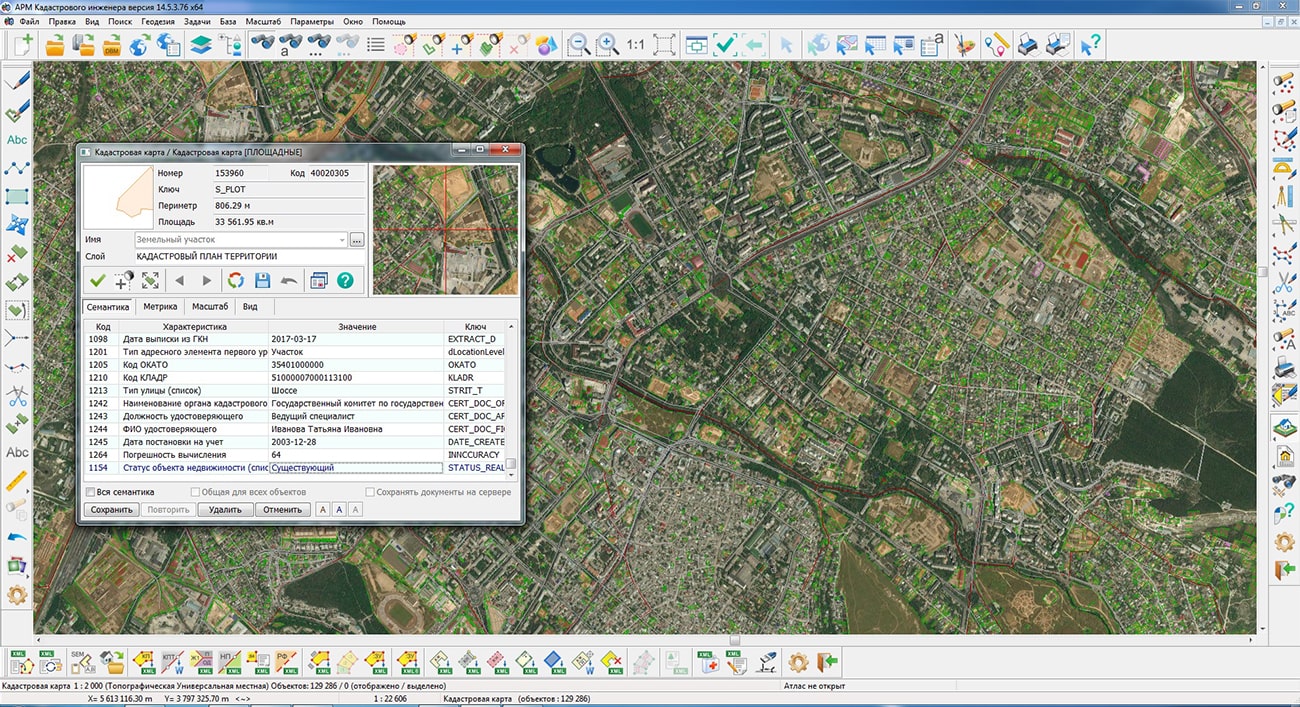The image size is (1300, 707).
Task: Click the teal help question mark in dialog
Action: 345,281
